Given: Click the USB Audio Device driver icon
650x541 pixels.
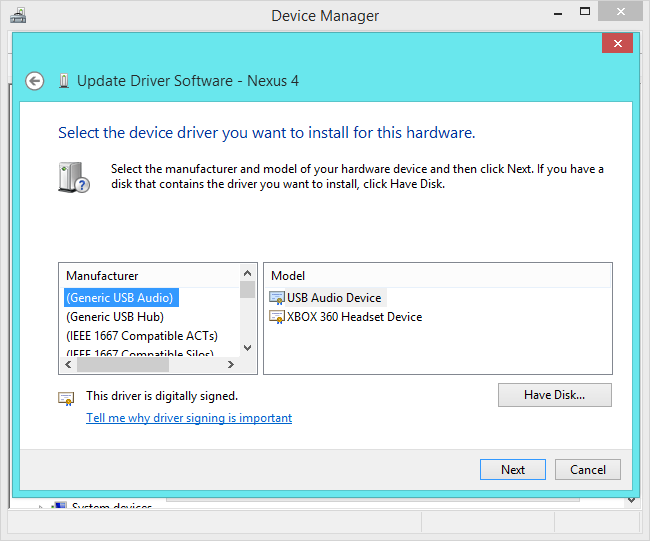Looking at the screenshot, I should tap(277, 297).
